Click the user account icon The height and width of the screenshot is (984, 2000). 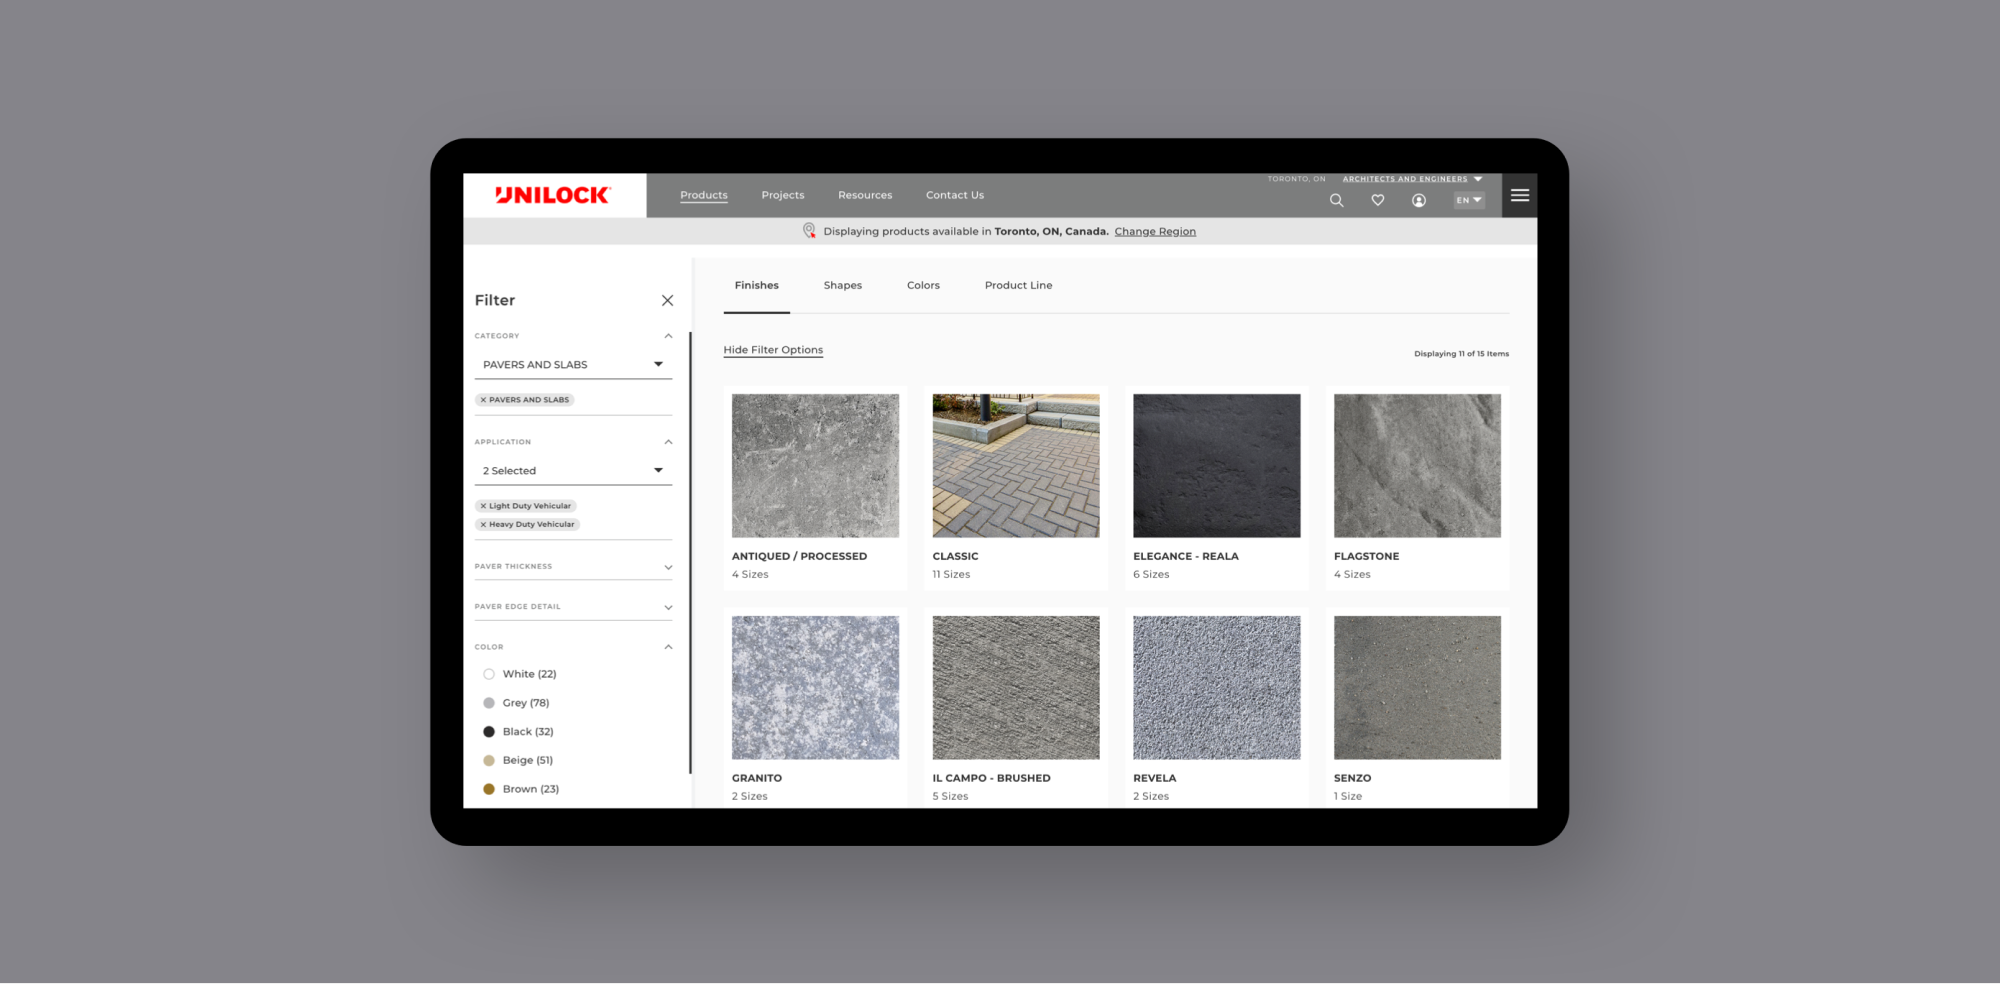pos(1418,201)
